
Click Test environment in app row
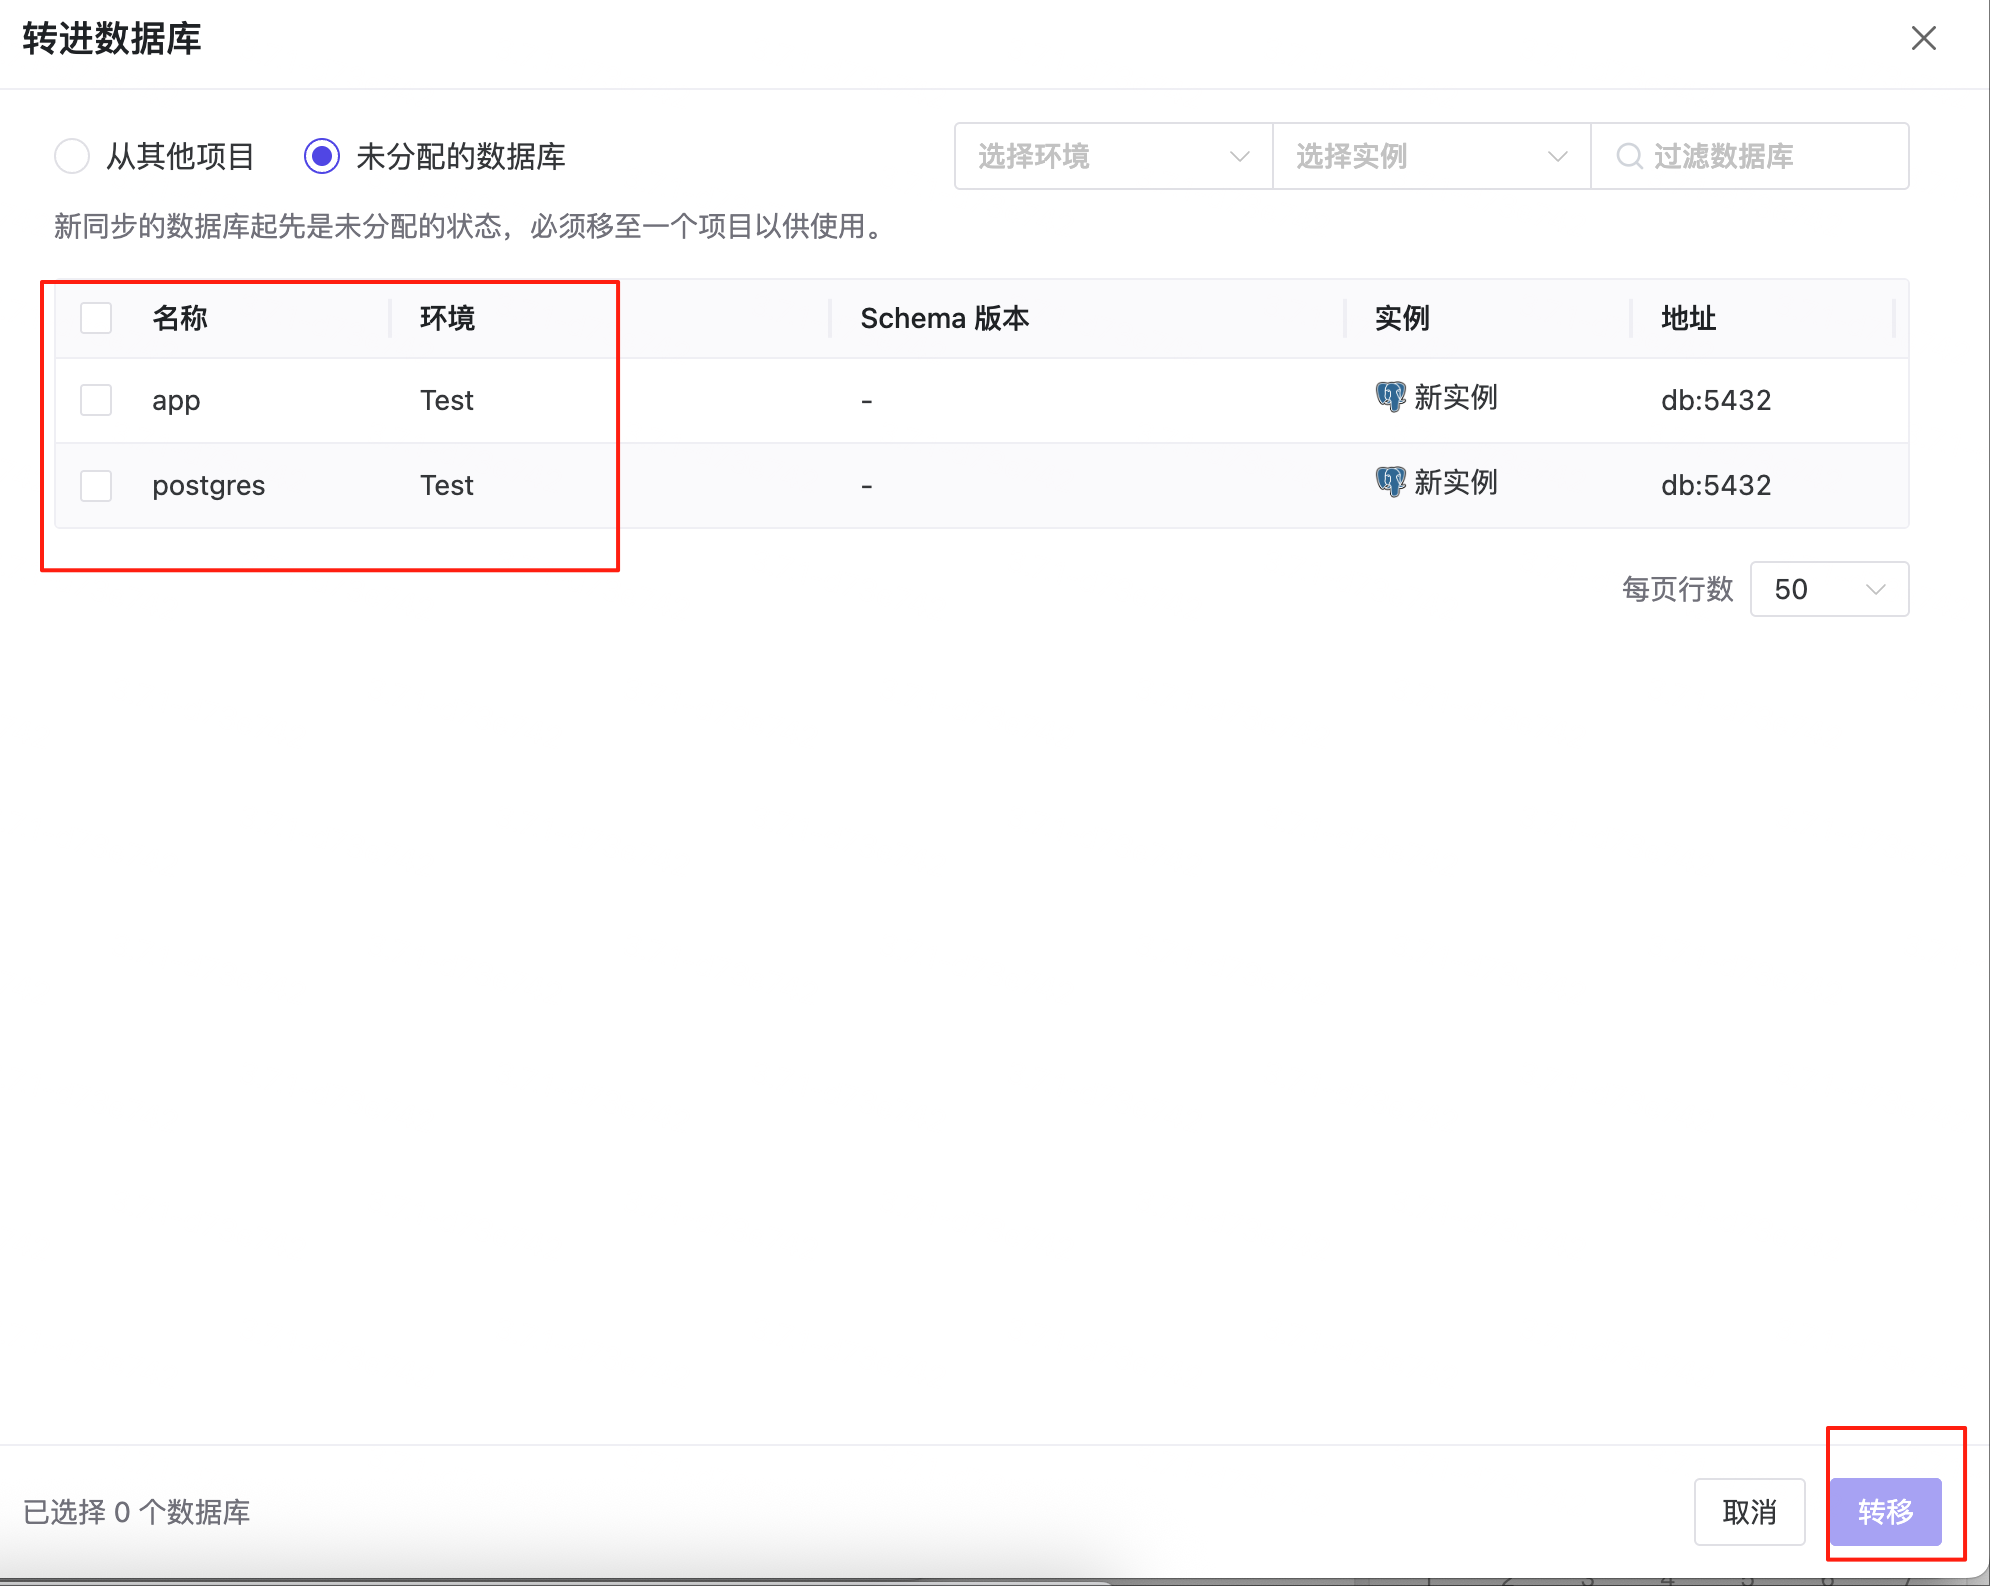[x=447, y=400]
